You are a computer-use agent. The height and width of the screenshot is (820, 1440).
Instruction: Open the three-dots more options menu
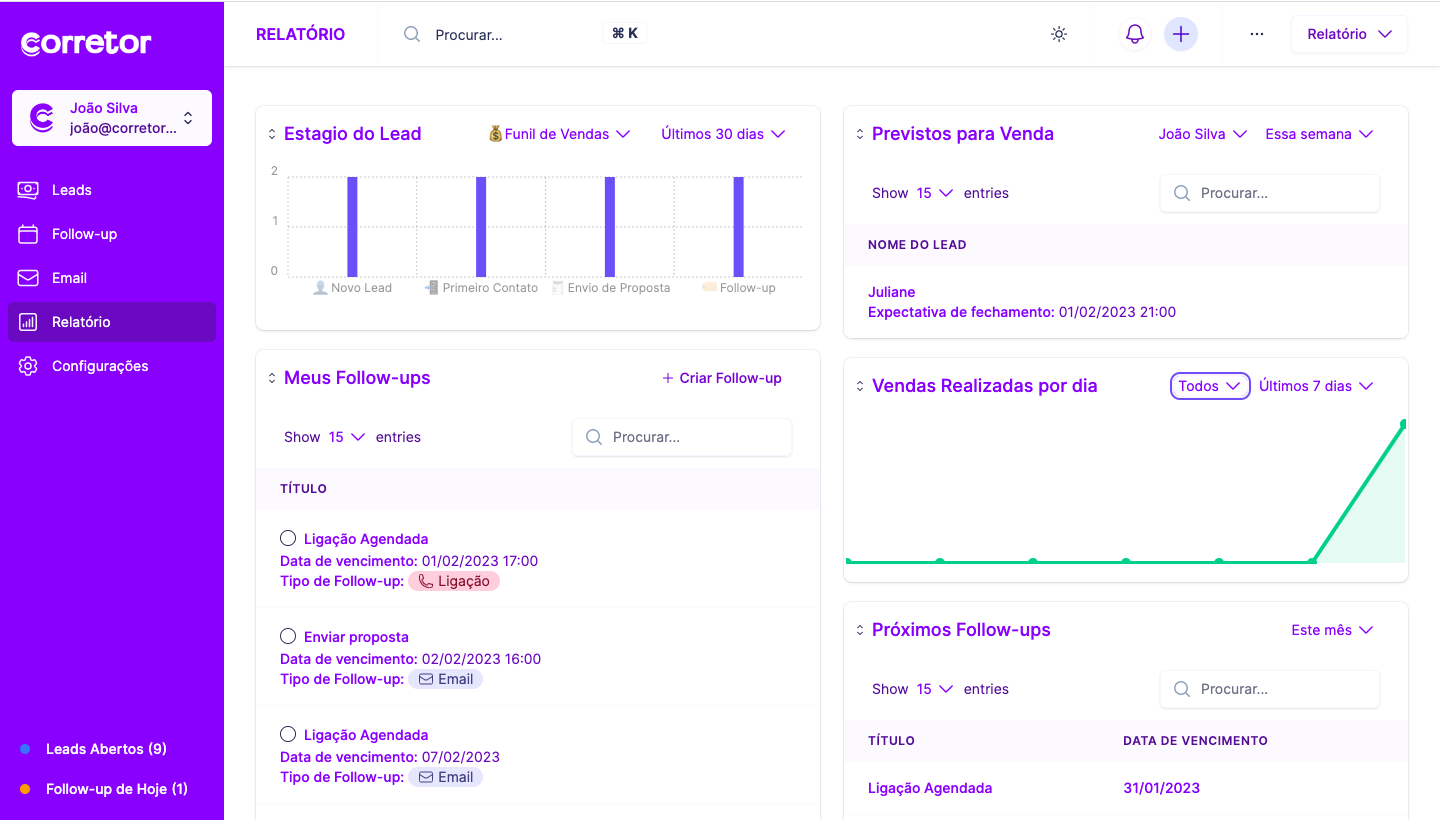(x=1257, y=34)
